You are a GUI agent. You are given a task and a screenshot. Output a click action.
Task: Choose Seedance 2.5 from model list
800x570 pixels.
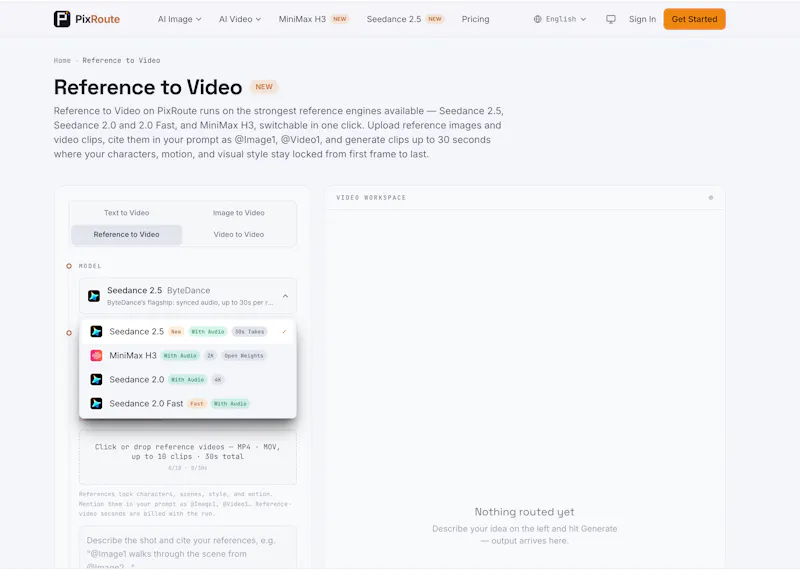coord(188,332)
